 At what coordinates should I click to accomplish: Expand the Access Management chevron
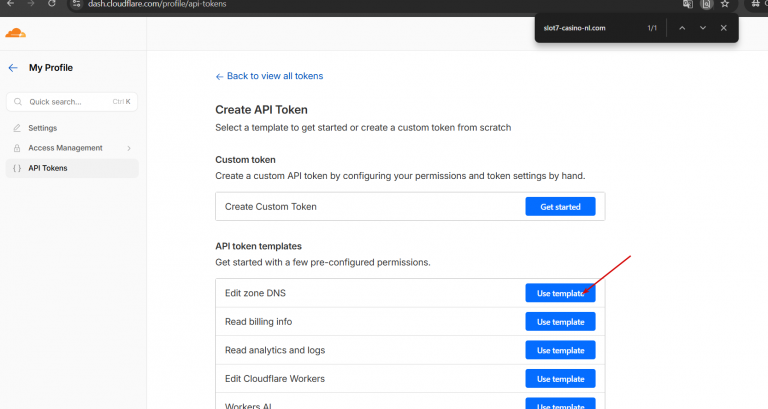click(129, 148)
